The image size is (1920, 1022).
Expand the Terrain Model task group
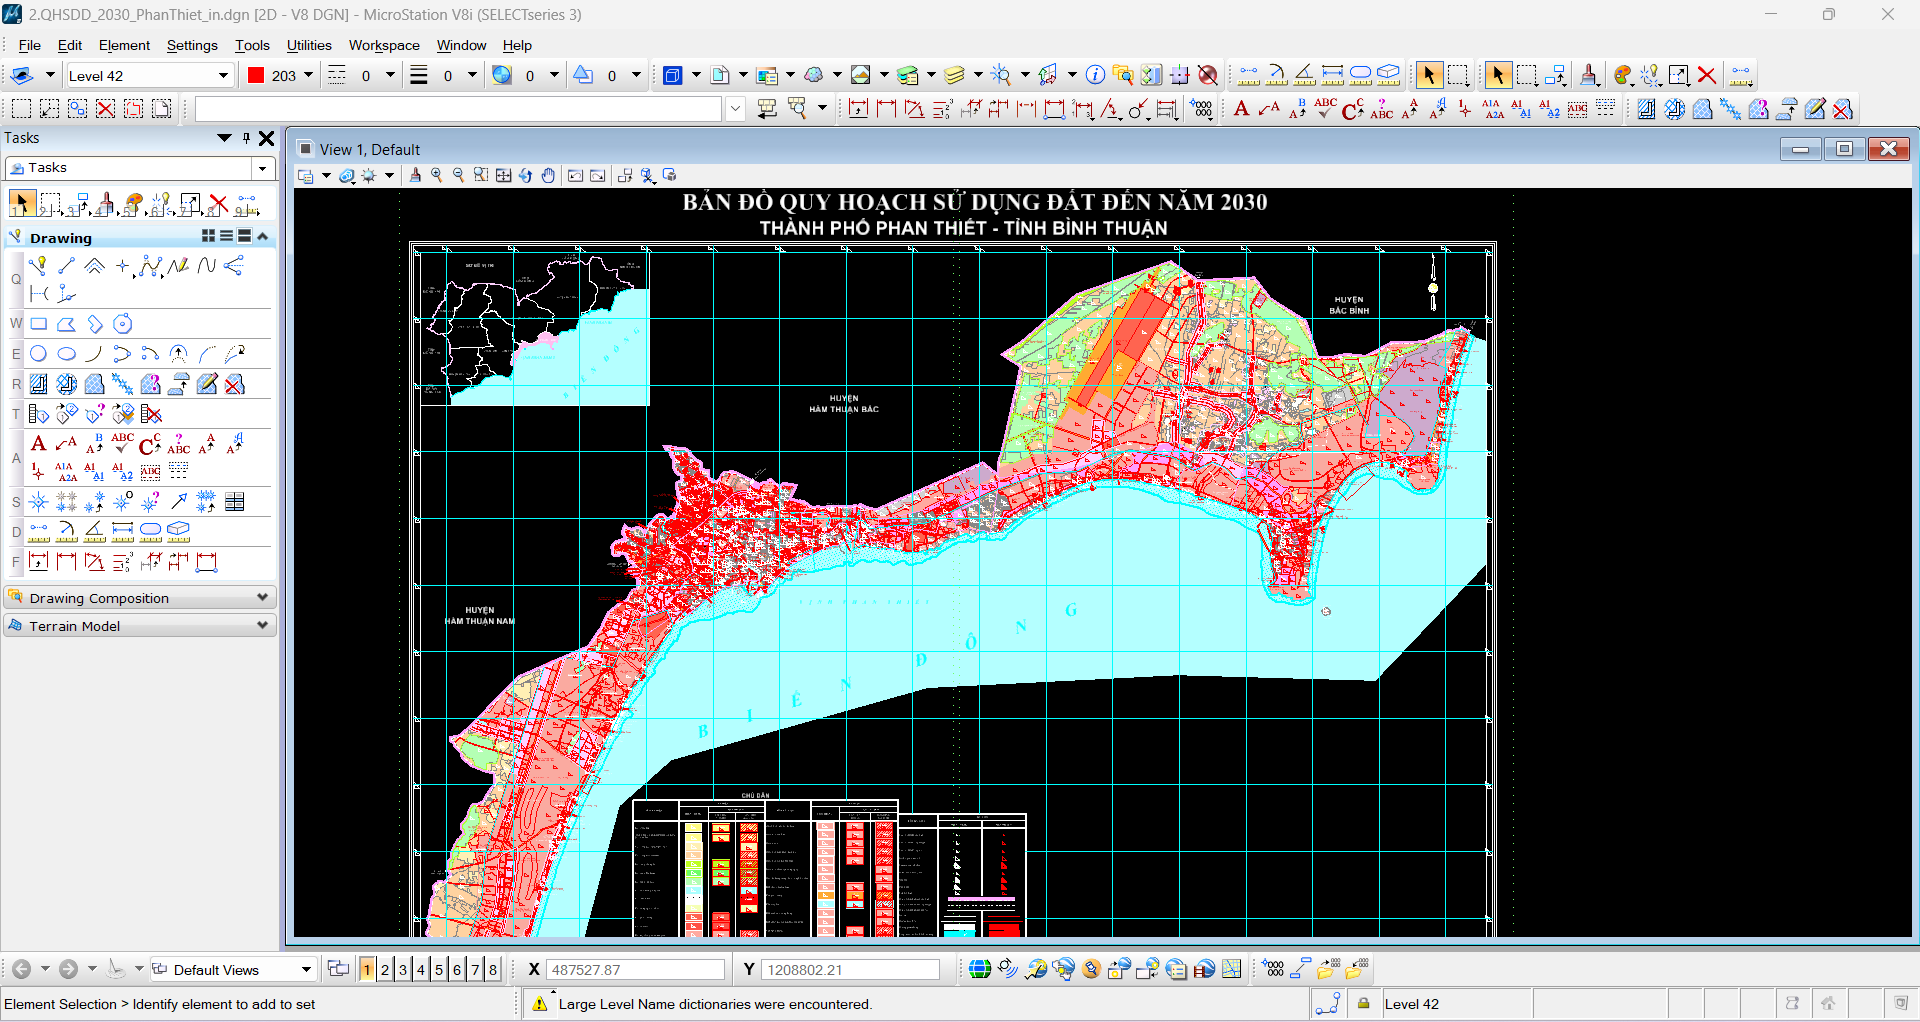(x=140, y=626)
